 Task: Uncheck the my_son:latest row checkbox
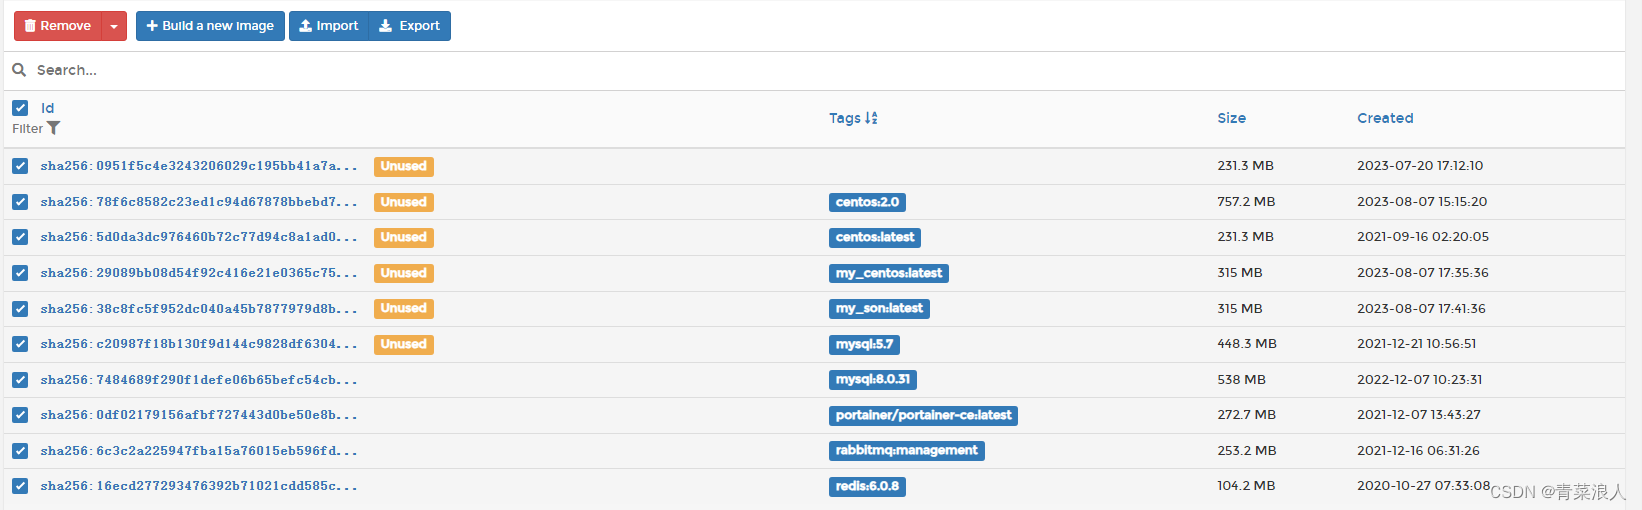pyautogui.click(x=20, y=308)
